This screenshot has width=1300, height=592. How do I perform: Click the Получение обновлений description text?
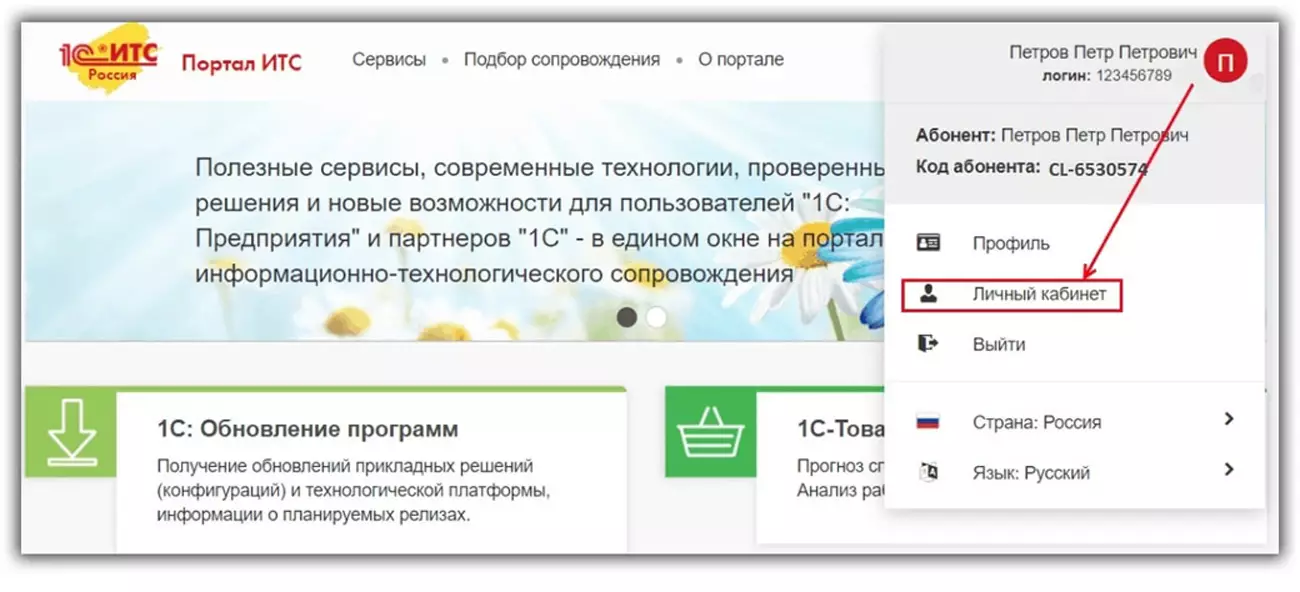[354, 491]
